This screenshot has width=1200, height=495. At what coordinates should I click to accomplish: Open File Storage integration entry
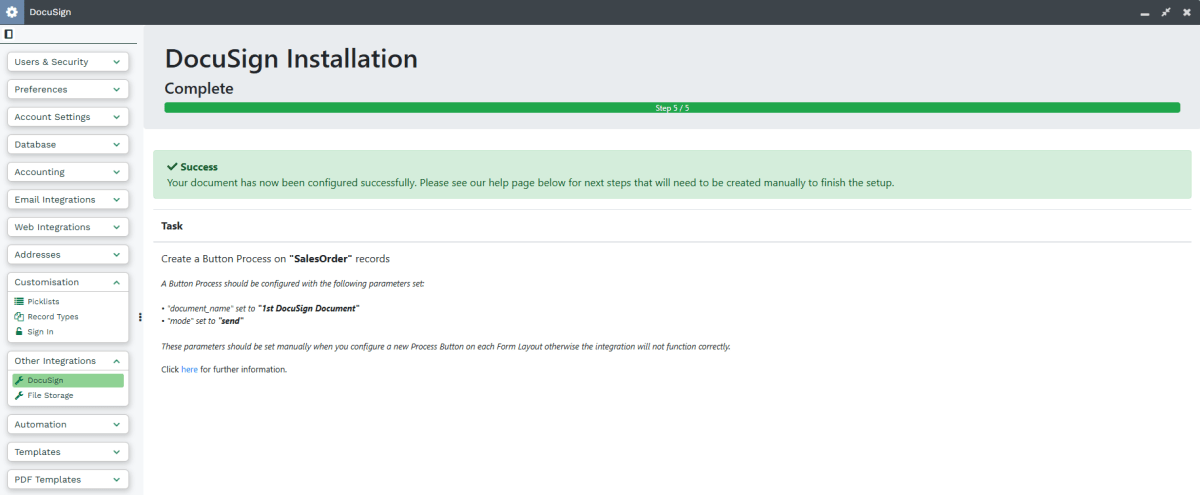[68, 395]
